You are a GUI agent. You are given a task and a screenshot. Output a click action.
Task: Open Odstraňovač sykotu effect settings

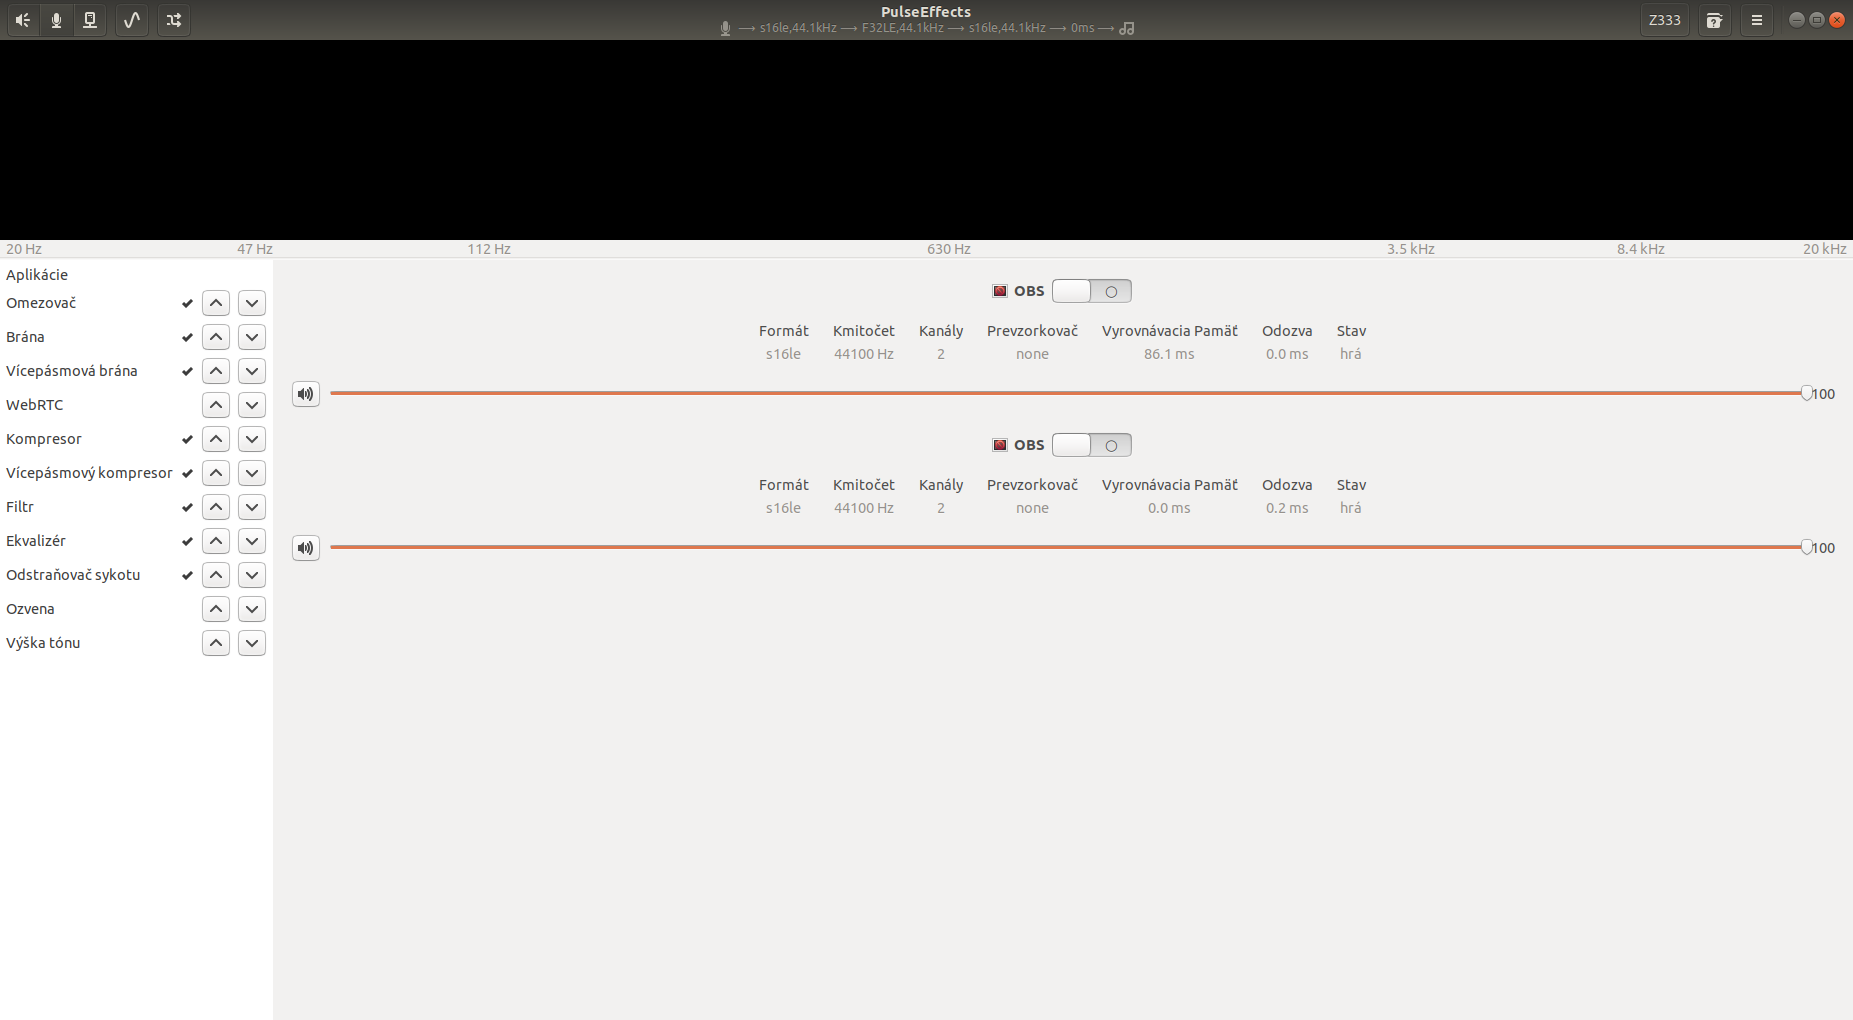(x=73, y=575)
